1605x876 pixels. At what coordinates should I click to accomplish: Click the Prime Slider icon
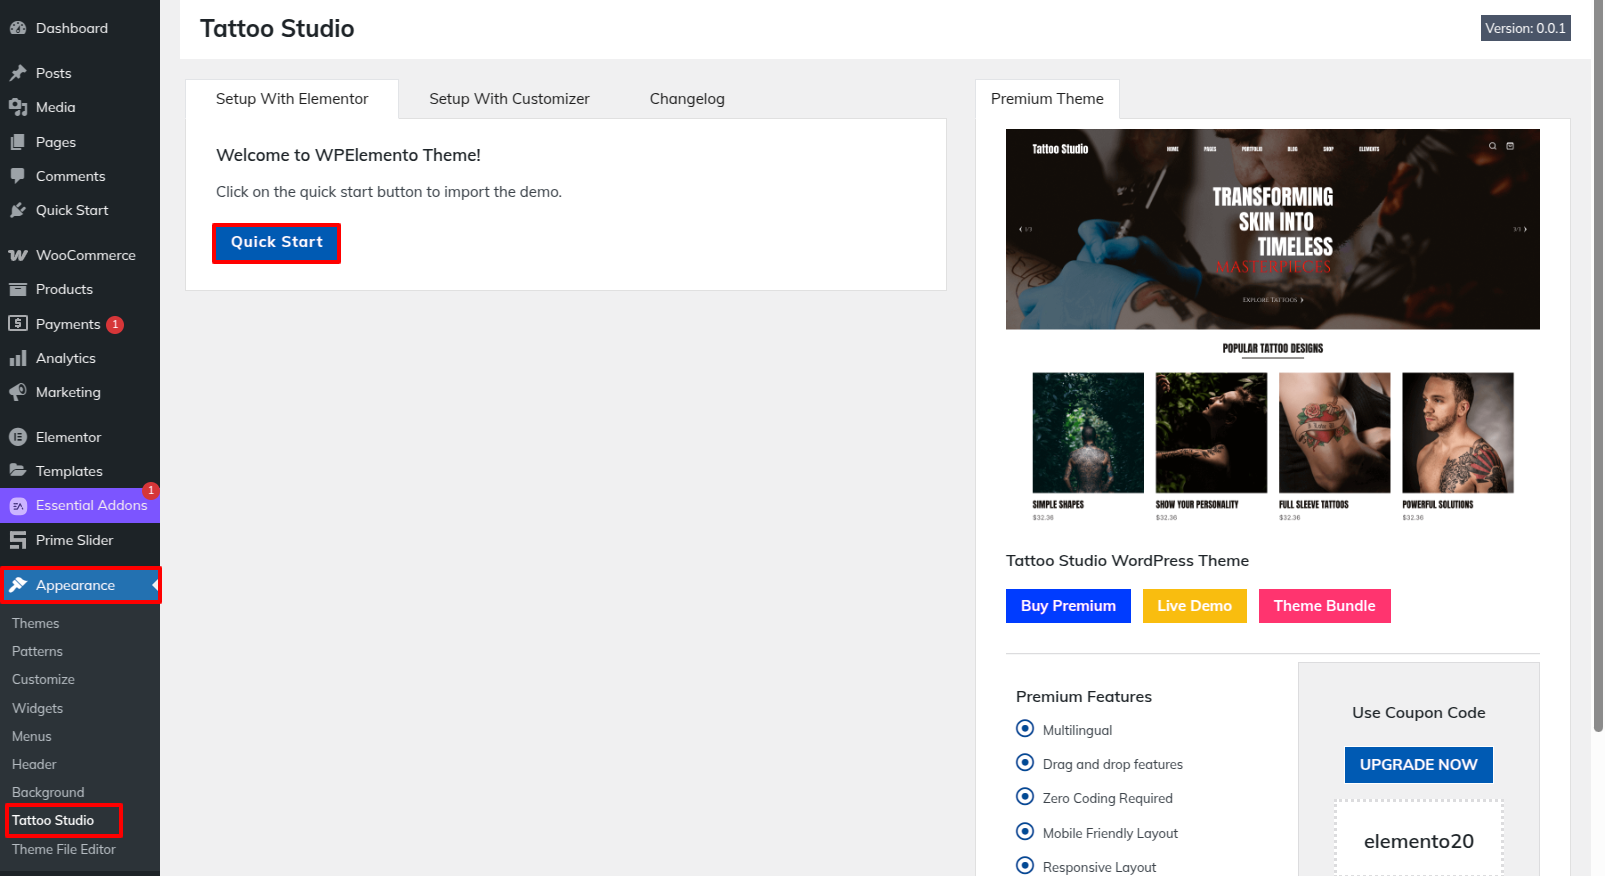(18, 540)
